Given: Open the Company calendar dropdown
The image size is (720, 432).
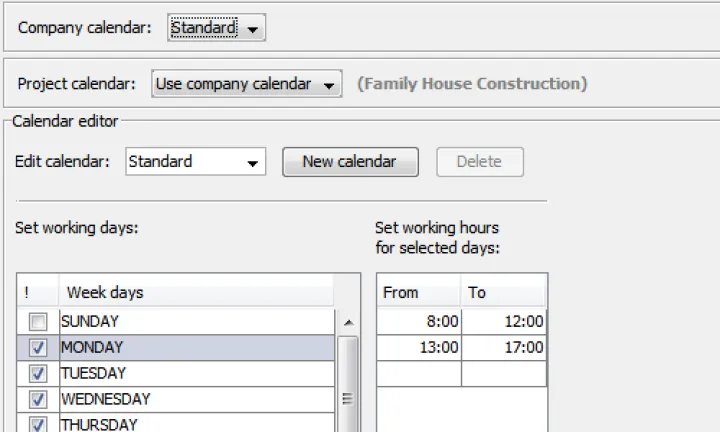Looking at the screenshot, I should [216, 29].
